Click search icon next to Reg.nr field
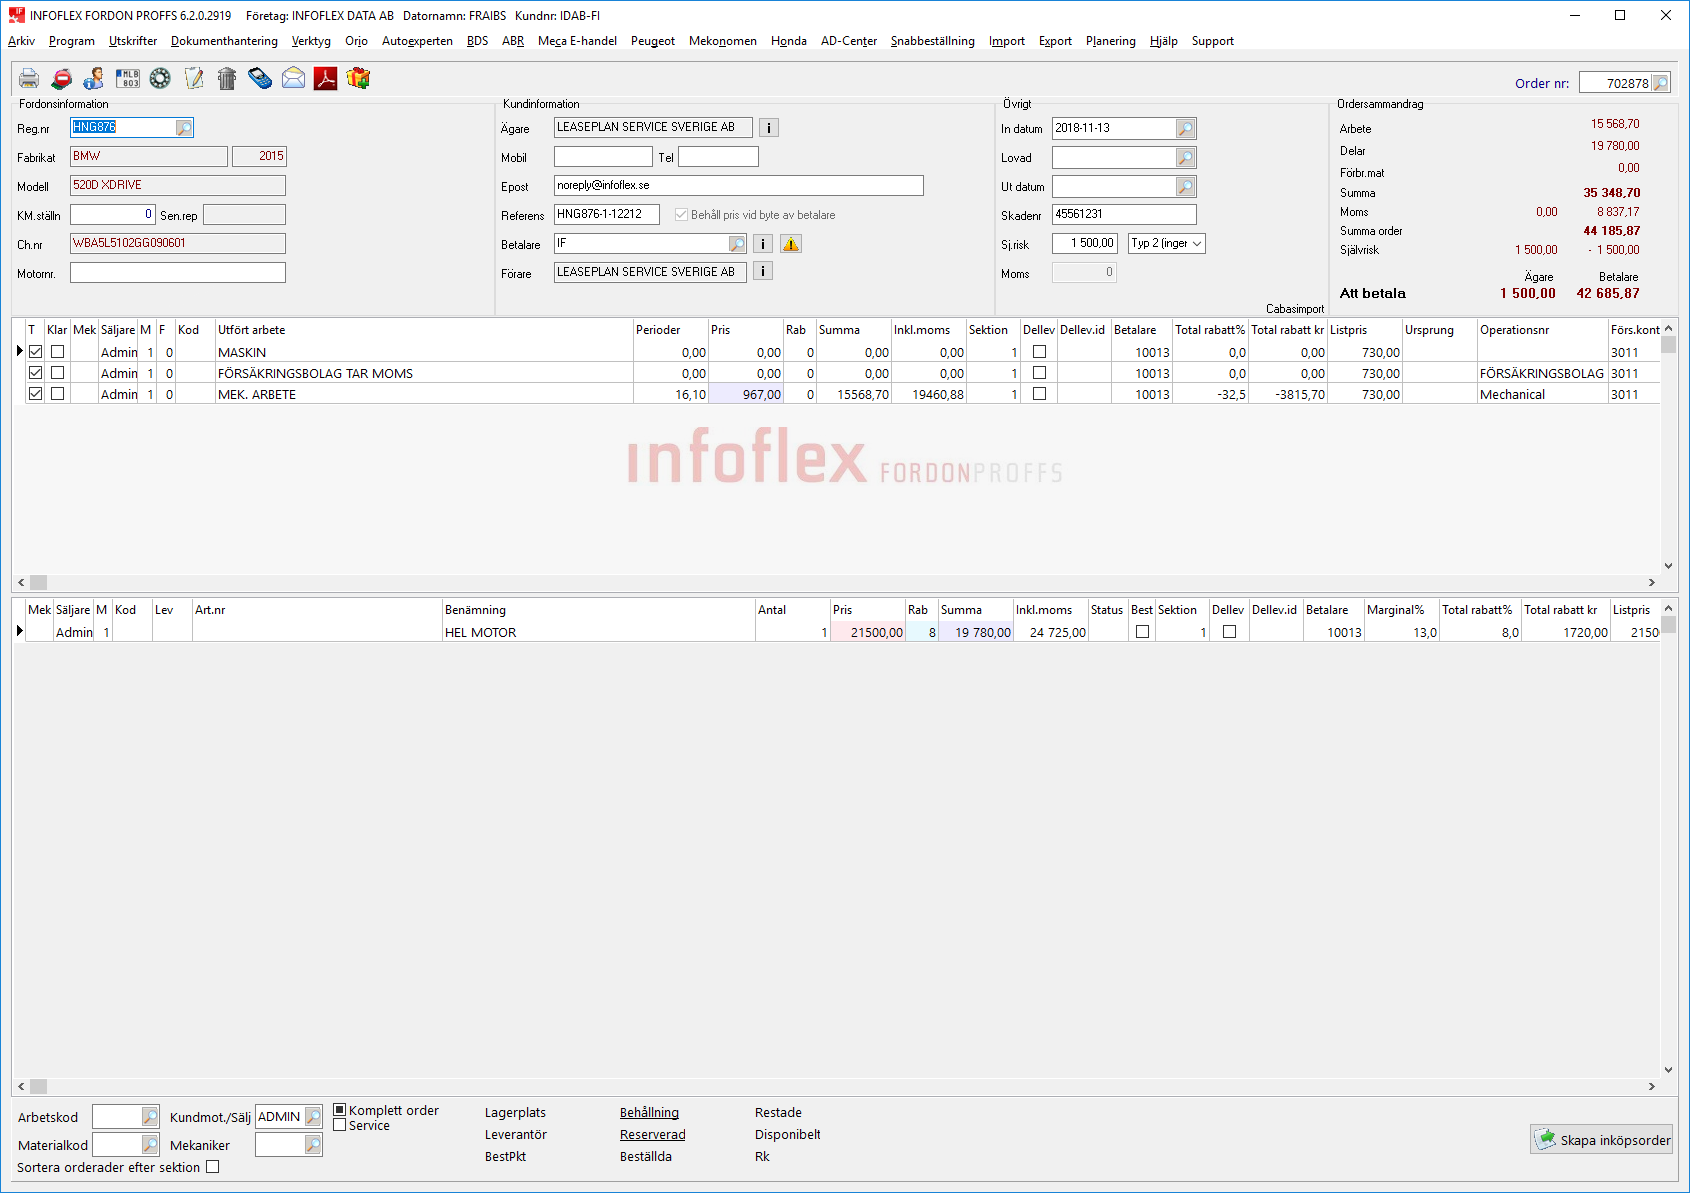Screen dimensions: 1690x1193 184,128
